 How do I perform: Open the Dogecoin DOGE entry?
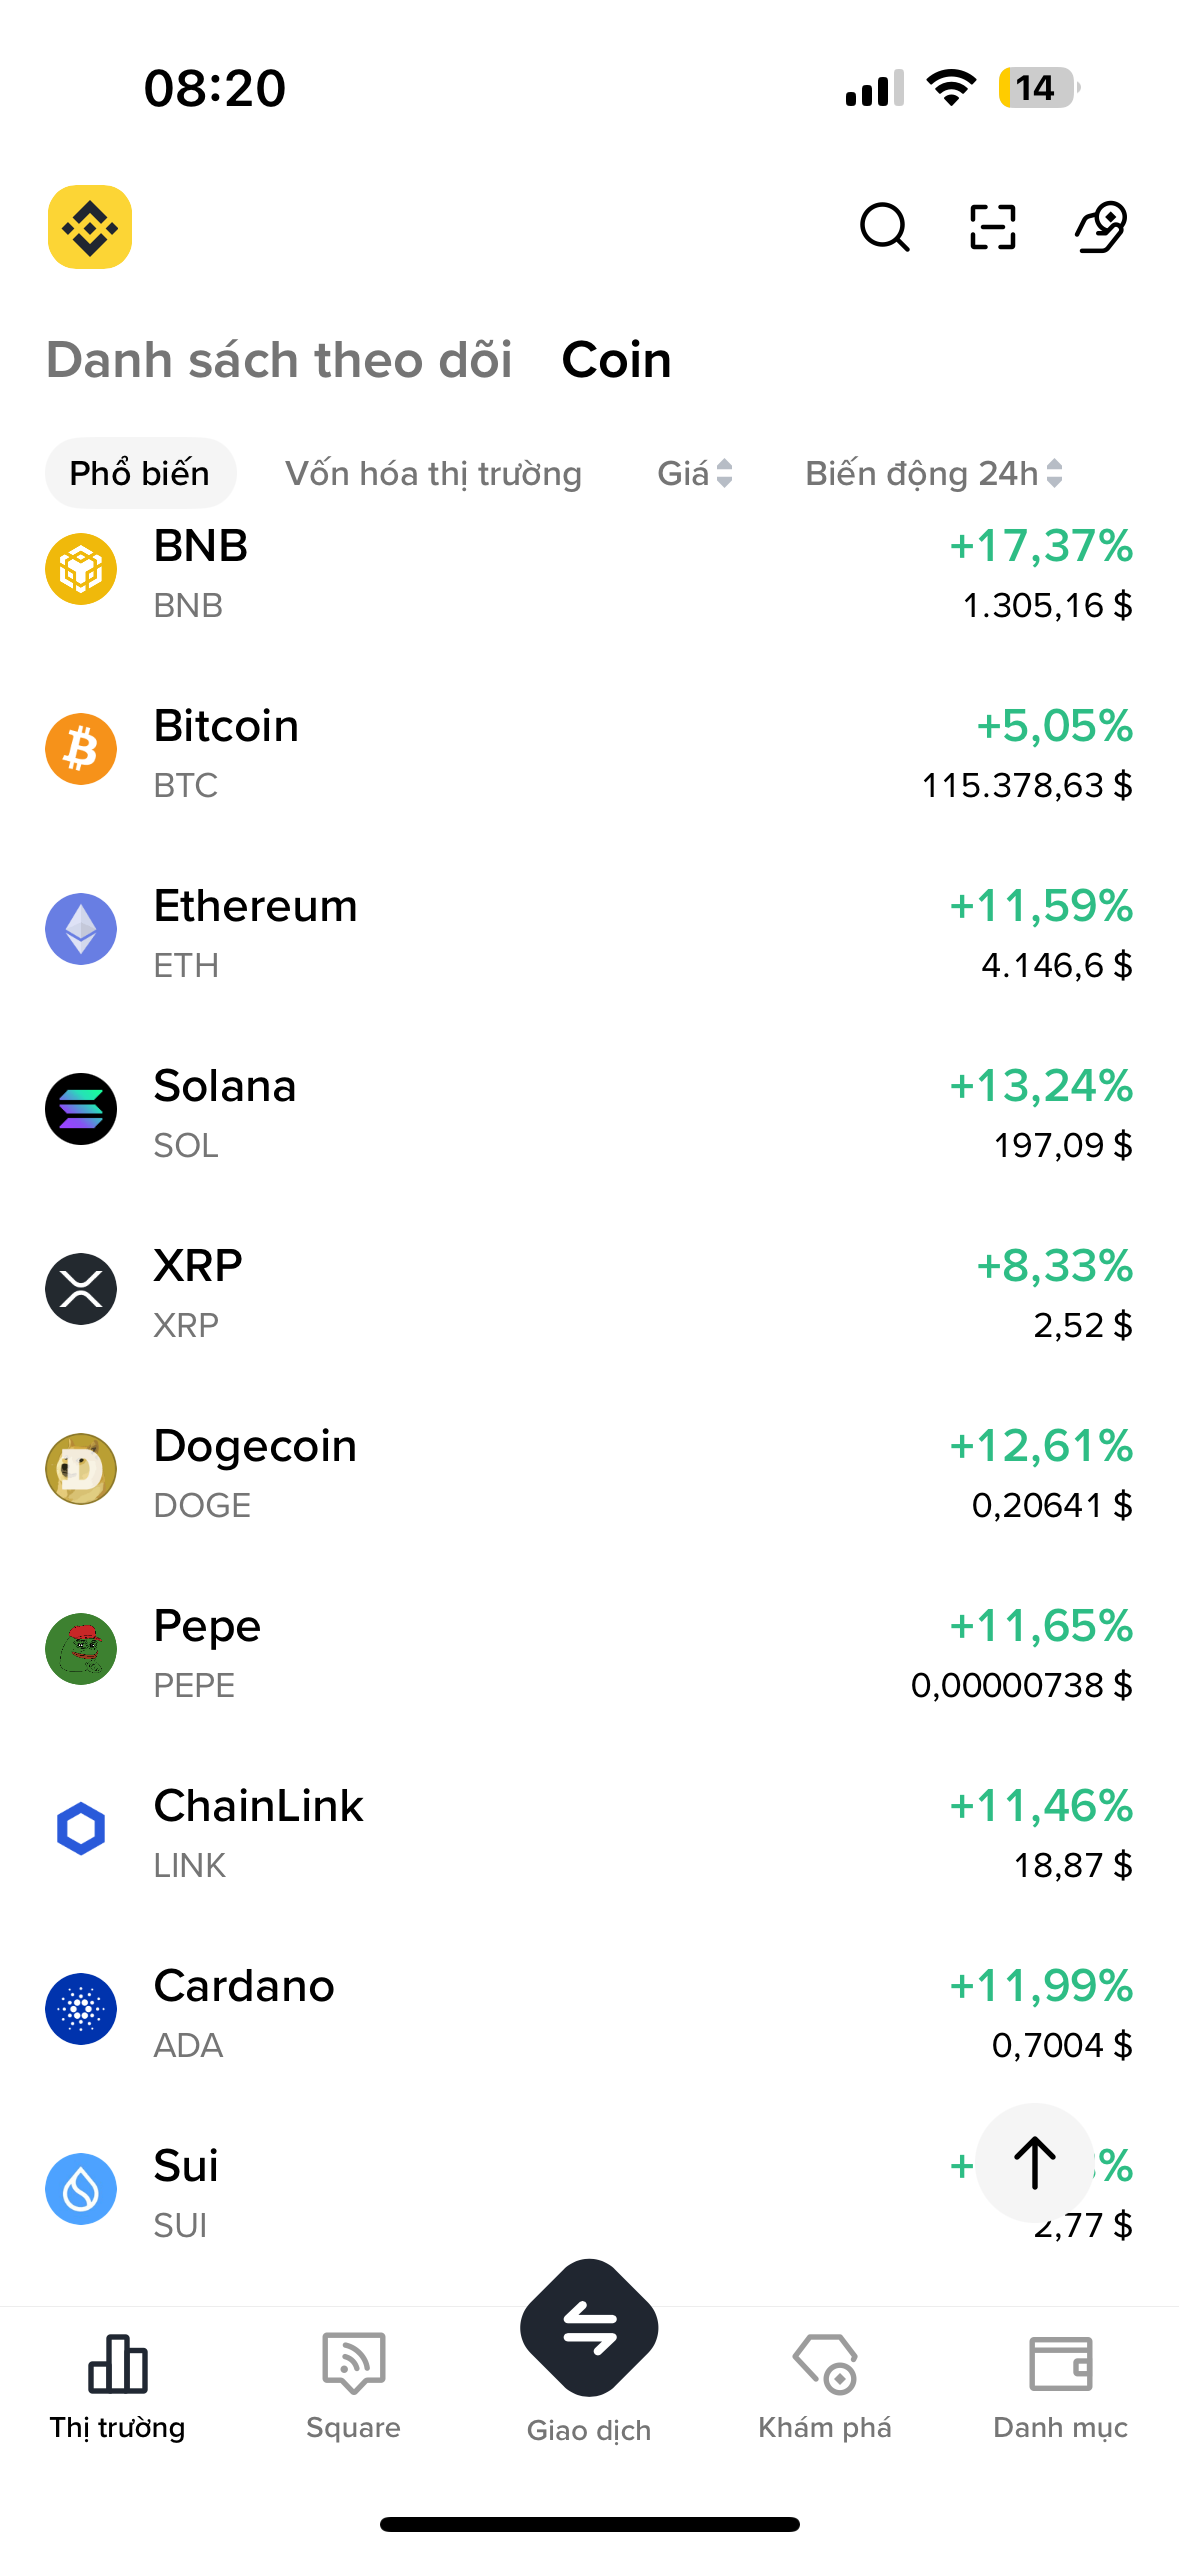[x=589, y=1472]
